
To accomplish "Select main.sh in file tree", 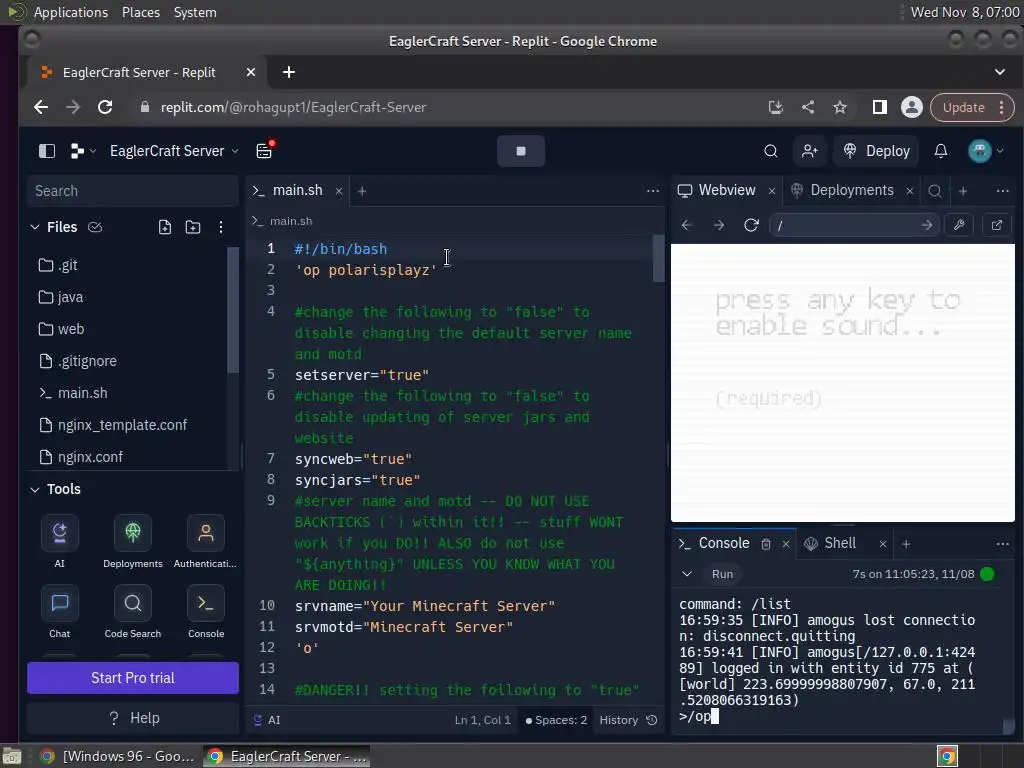I will [127, 393].
